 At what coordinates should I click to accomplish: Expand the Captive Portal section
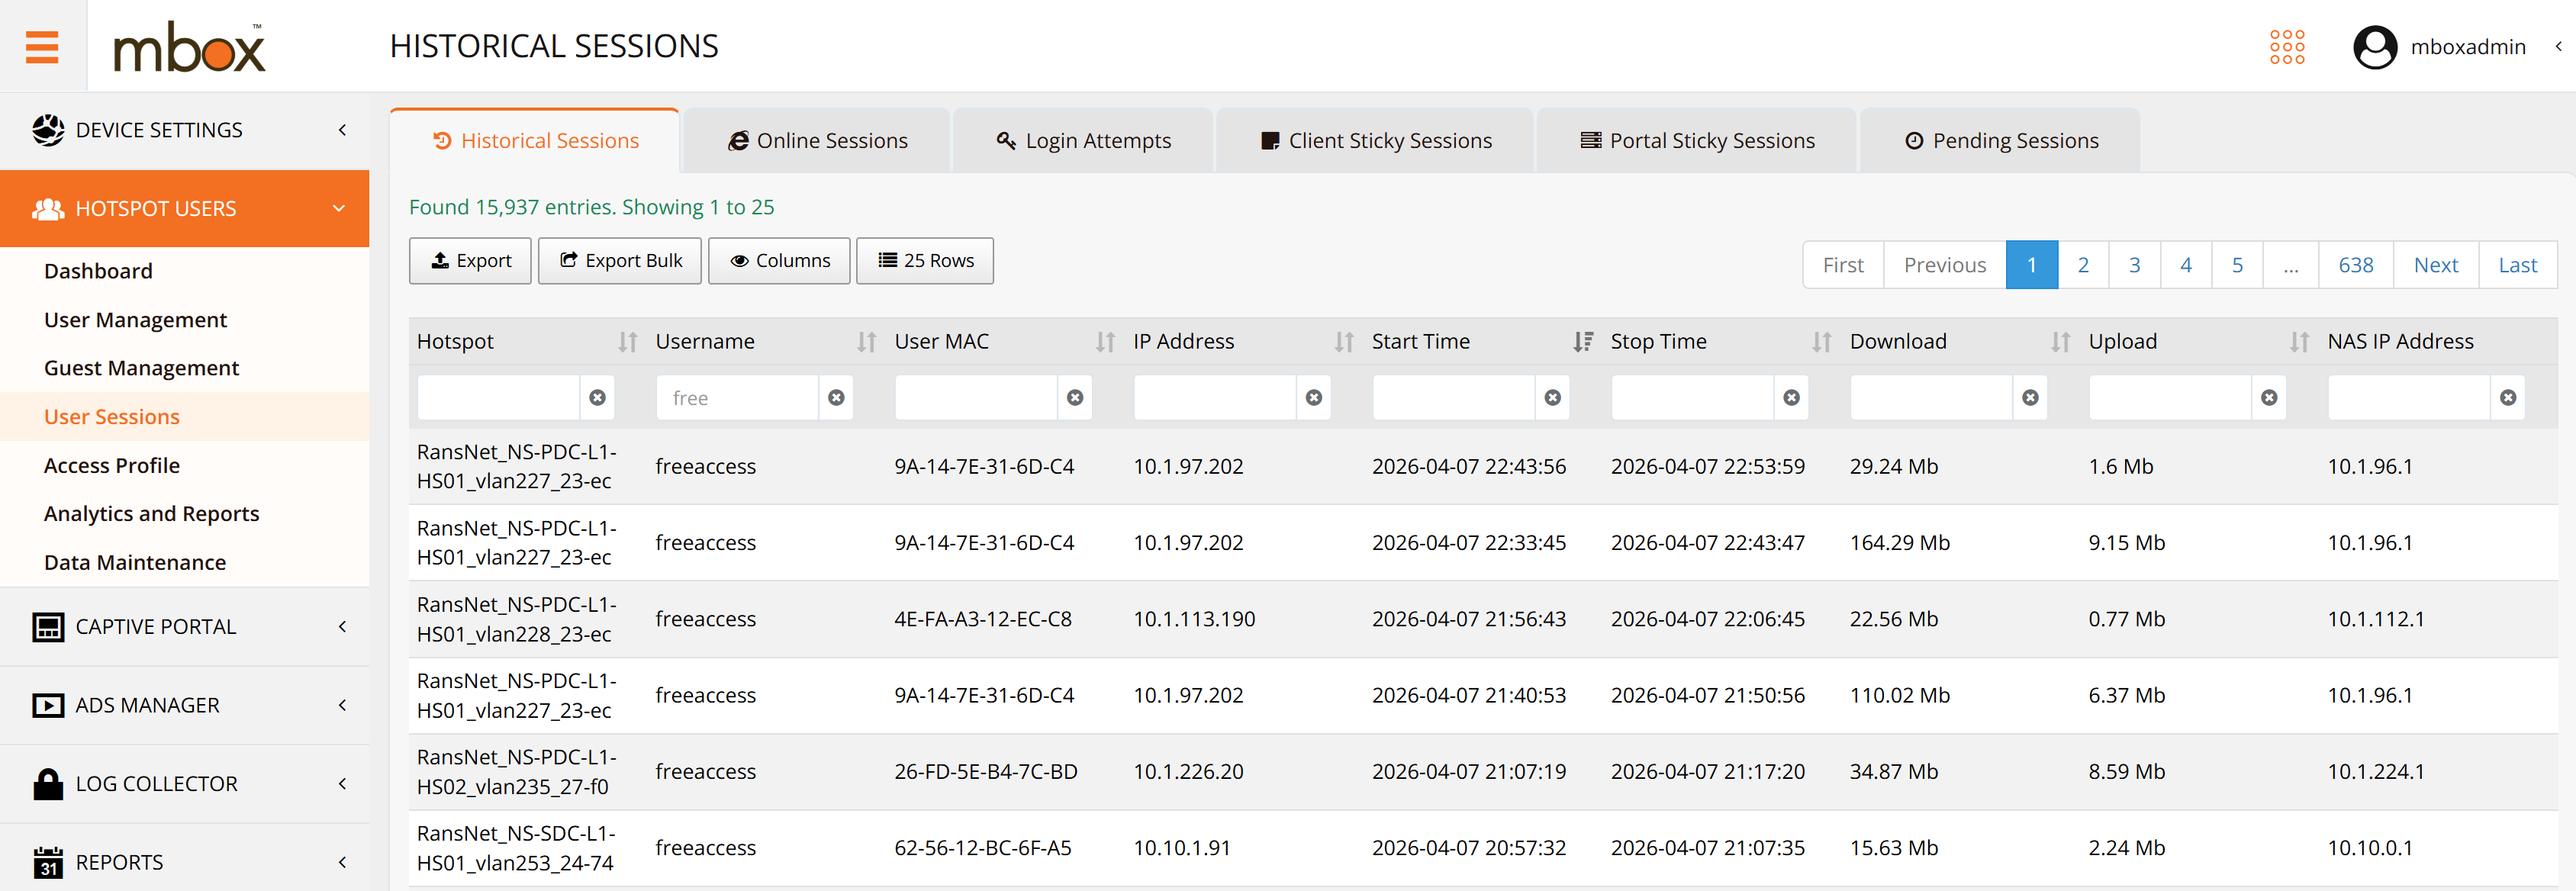click(185, 627)
